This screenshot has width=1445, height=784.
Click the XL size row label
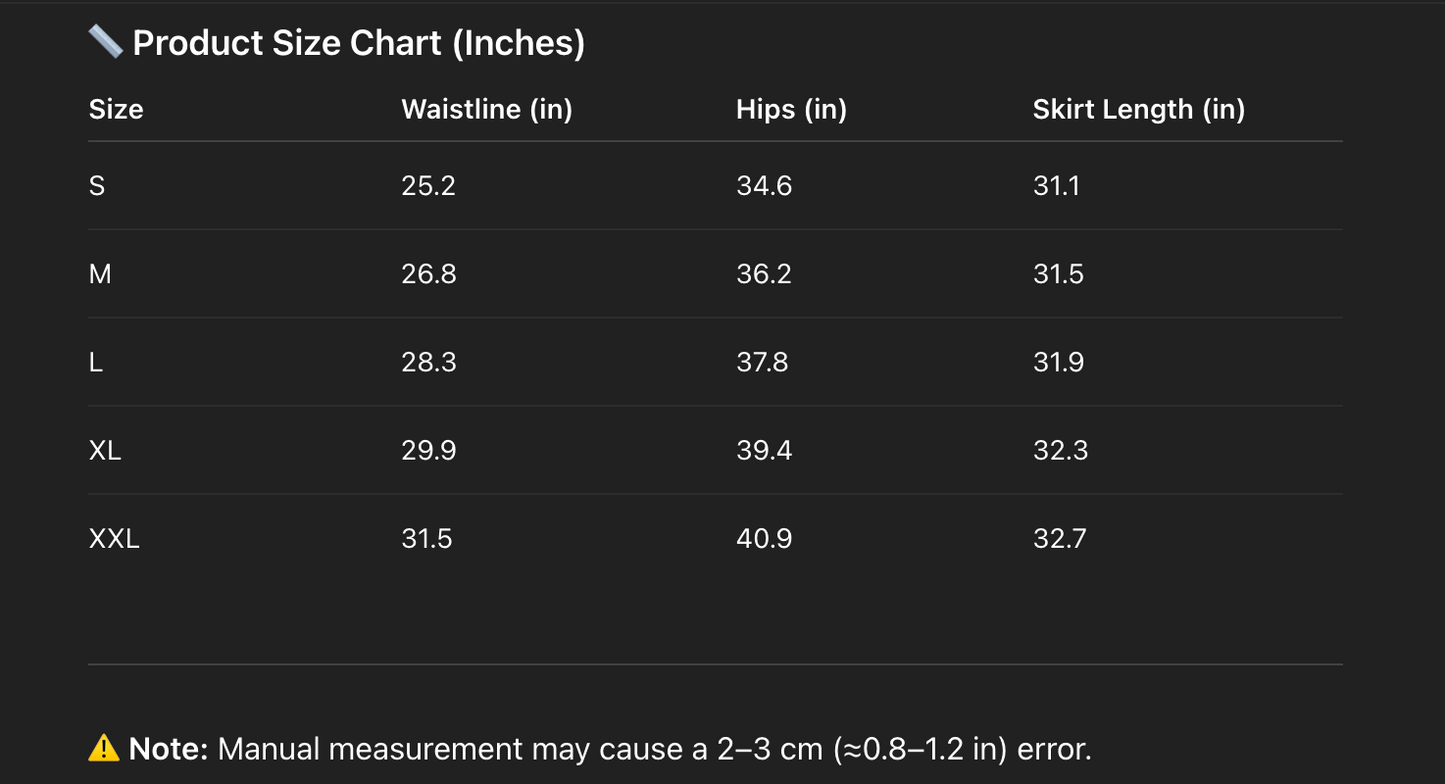105,450
